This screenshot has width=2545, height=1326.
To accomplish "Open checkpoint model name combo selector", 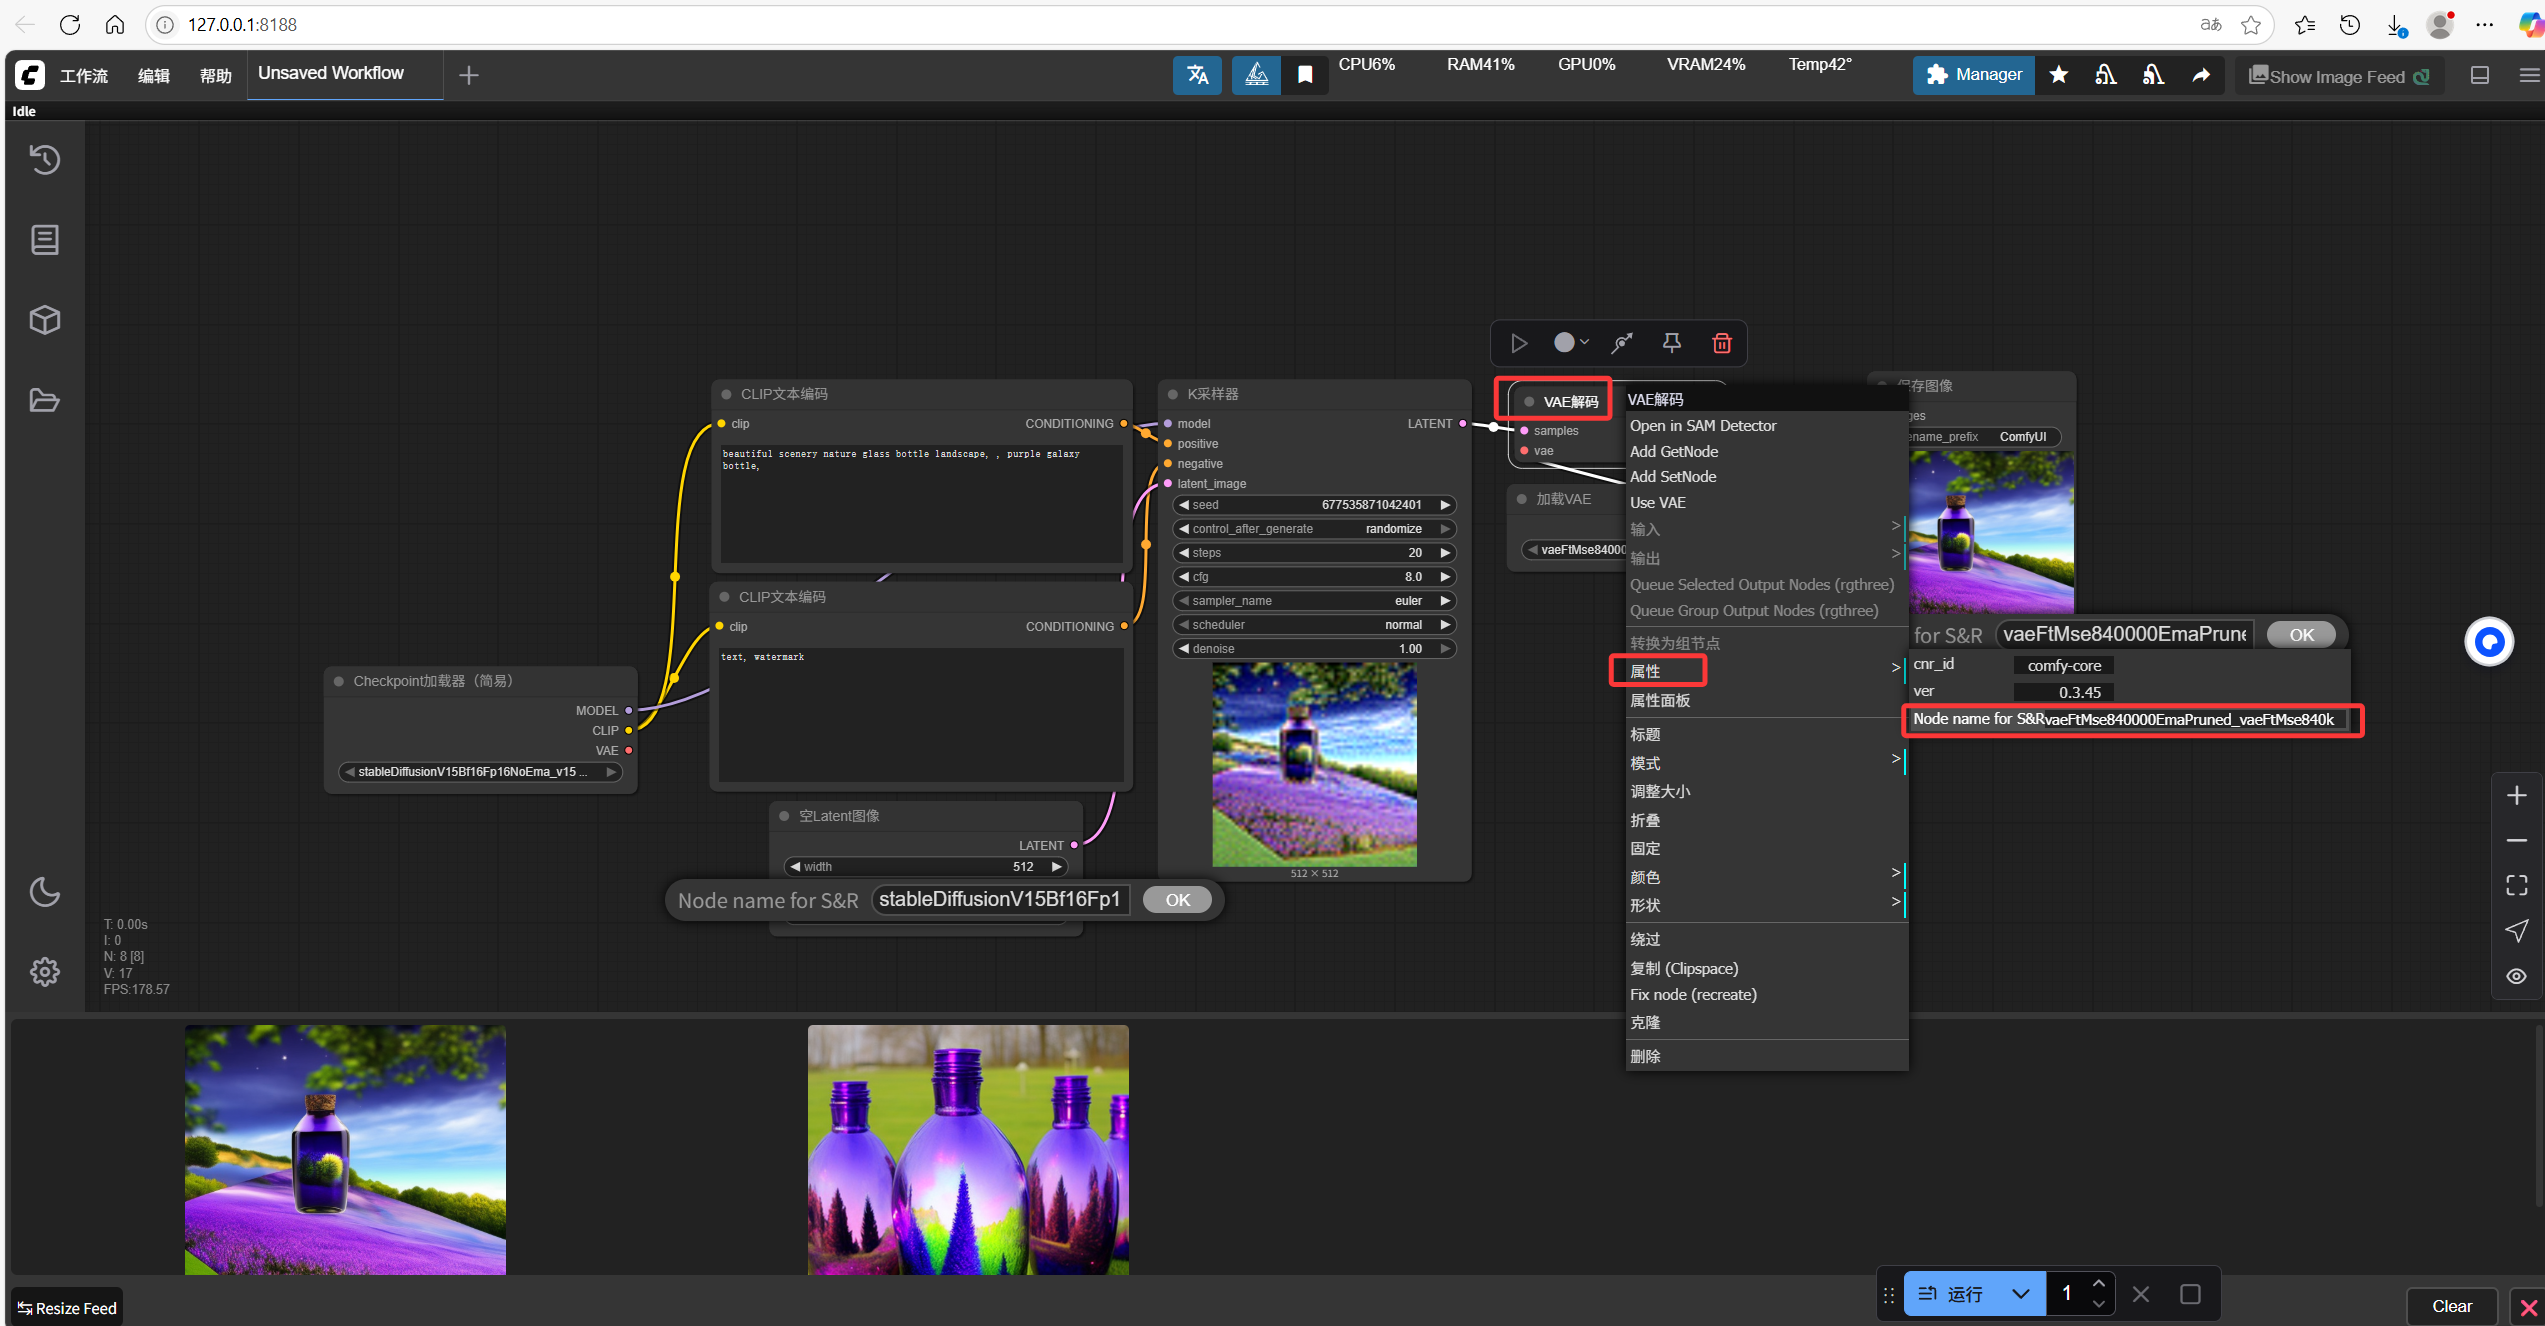I will [x=480, y=772].
